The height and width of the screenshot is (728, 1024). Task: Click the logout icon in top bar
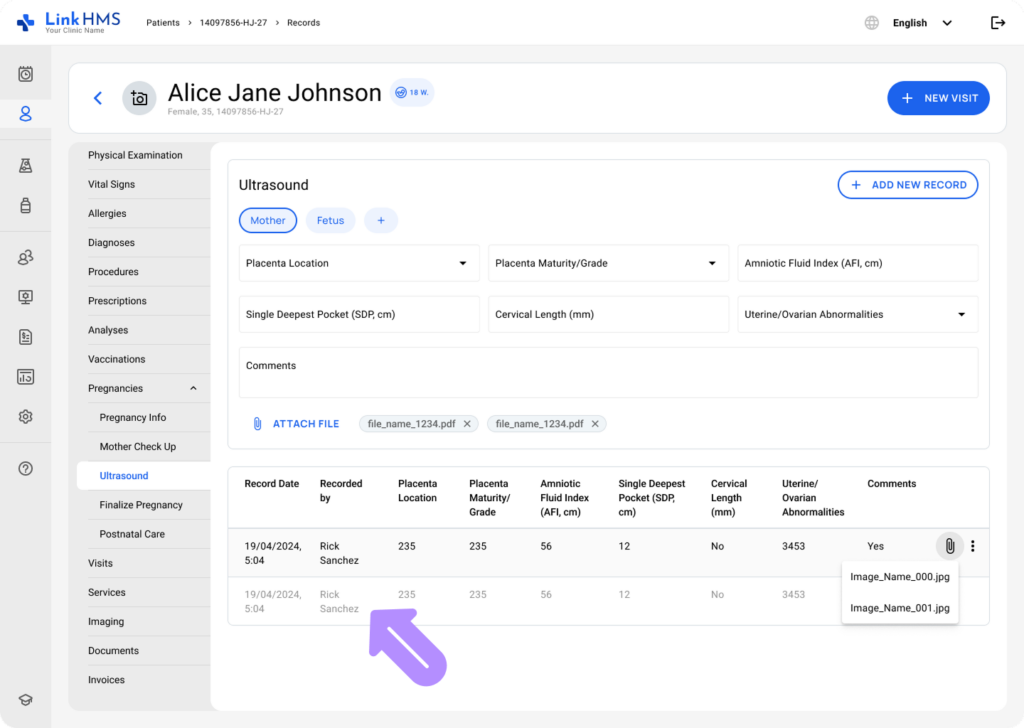997,23
